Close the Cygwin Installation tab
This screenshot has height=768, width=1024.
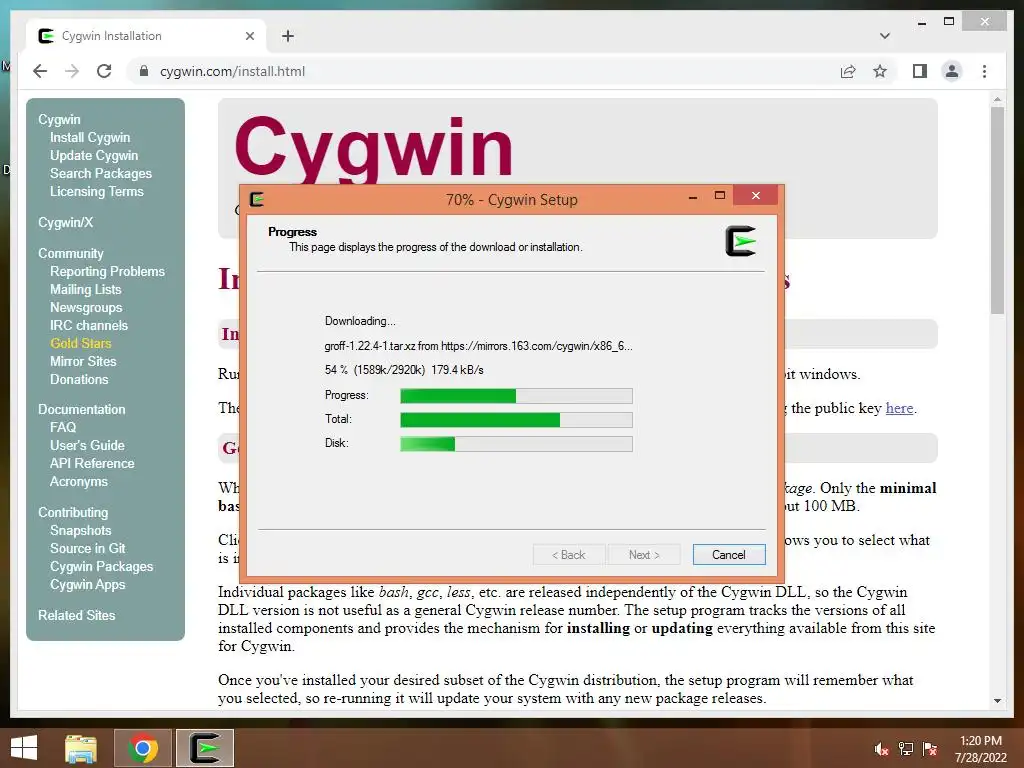point(249,36)
